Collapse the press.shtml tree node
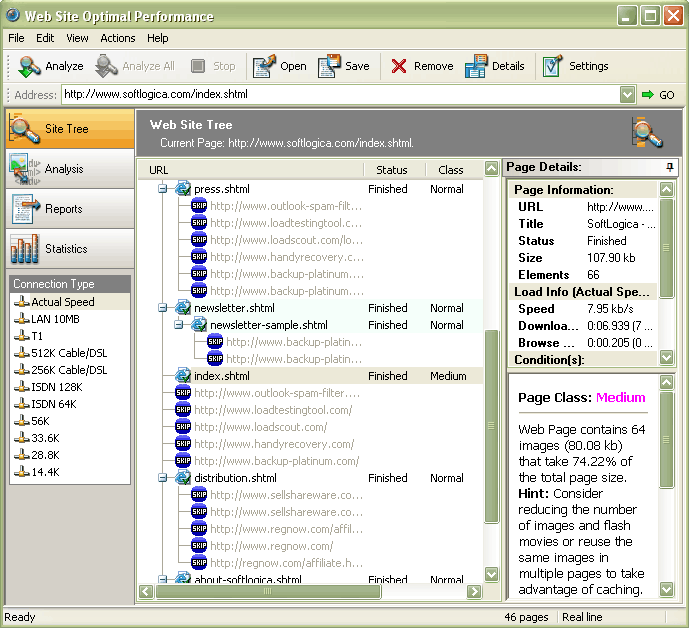689x628 pixels. point(163,189)
